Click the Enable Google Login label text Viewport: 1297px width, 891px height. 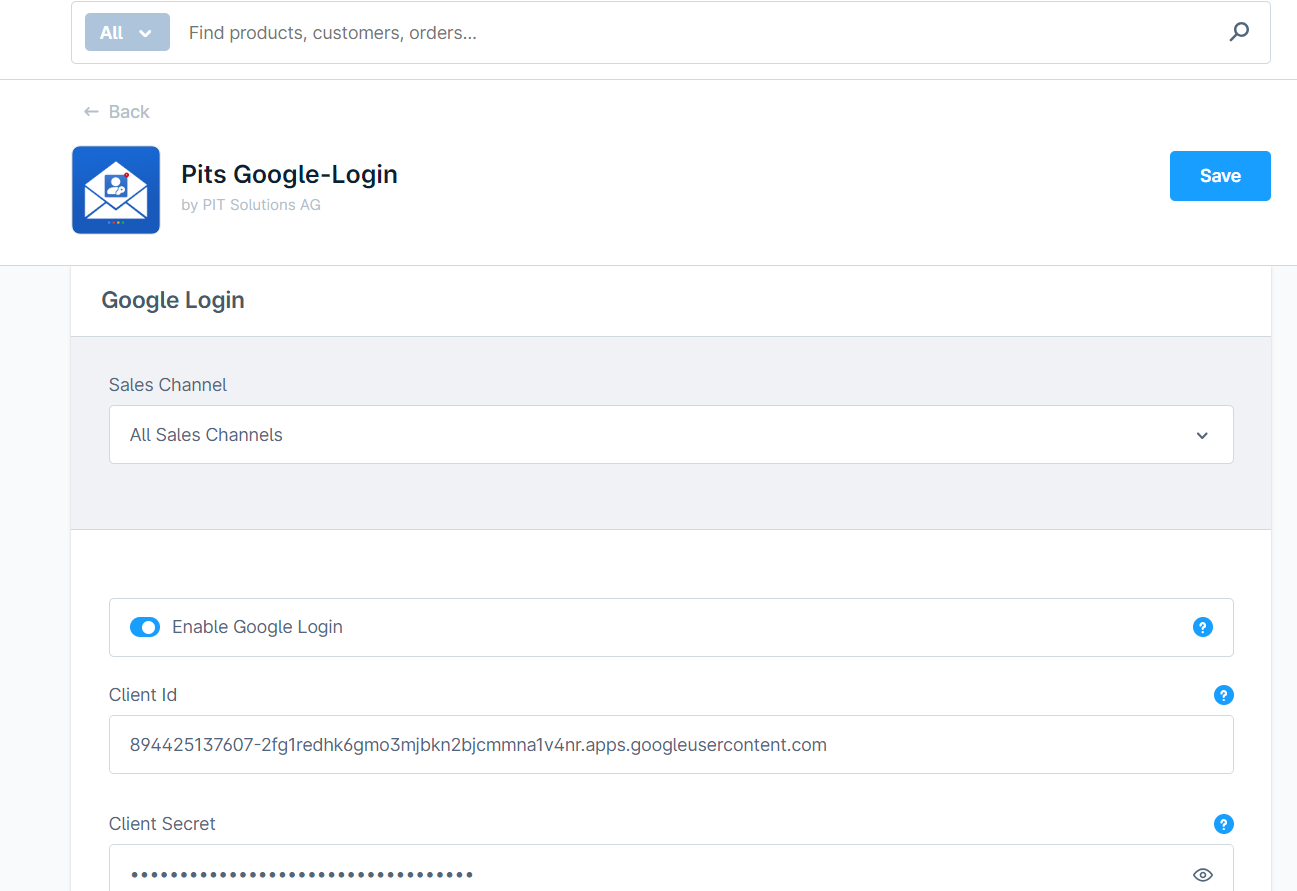click(x=257, y=627)
